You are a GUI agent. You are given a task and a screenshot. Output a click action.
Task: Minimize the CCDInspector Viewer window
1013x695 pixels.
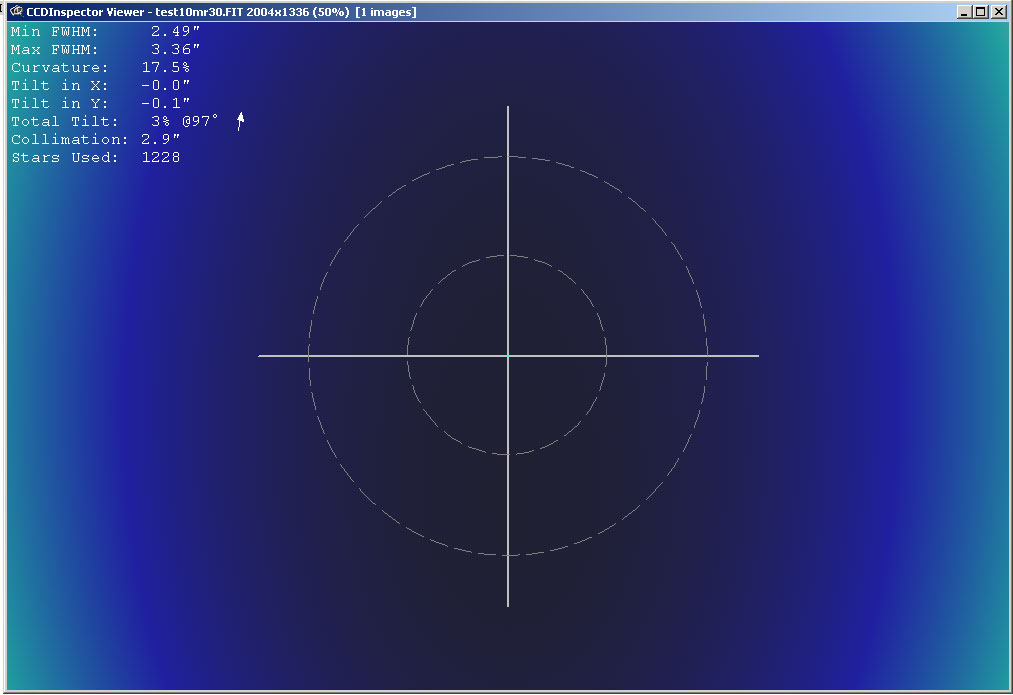964,12
